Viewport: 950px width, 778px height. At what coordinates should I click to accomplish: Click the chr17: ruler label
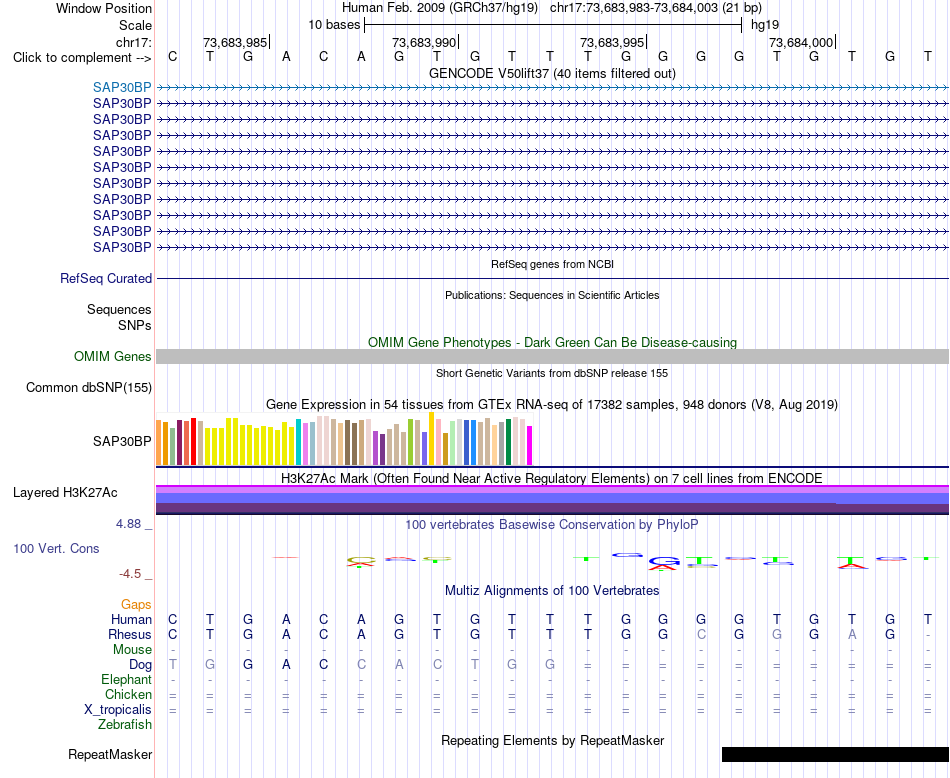tap(134, 42)
